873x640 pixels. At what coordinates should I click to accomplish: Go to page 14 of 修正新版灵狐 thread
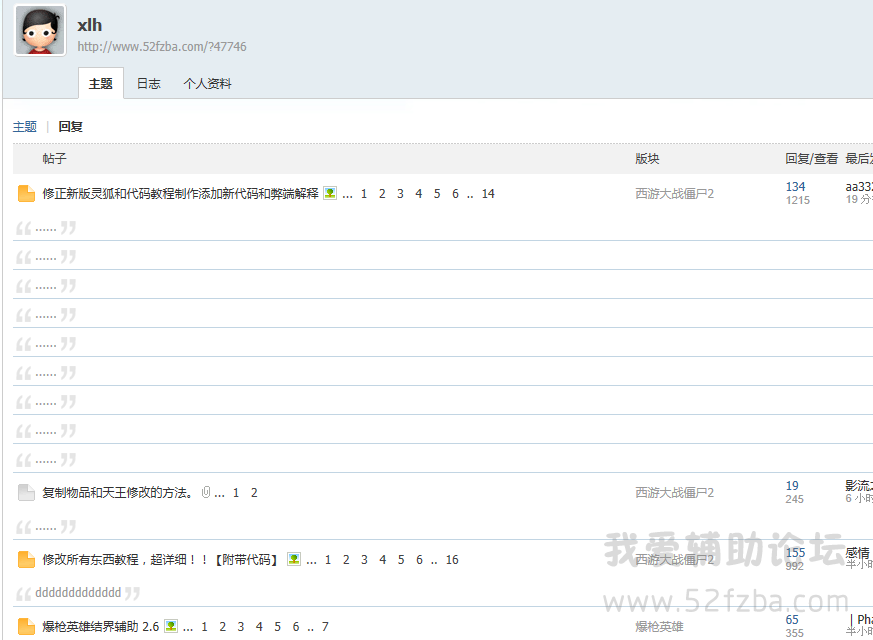coord(488,194)
